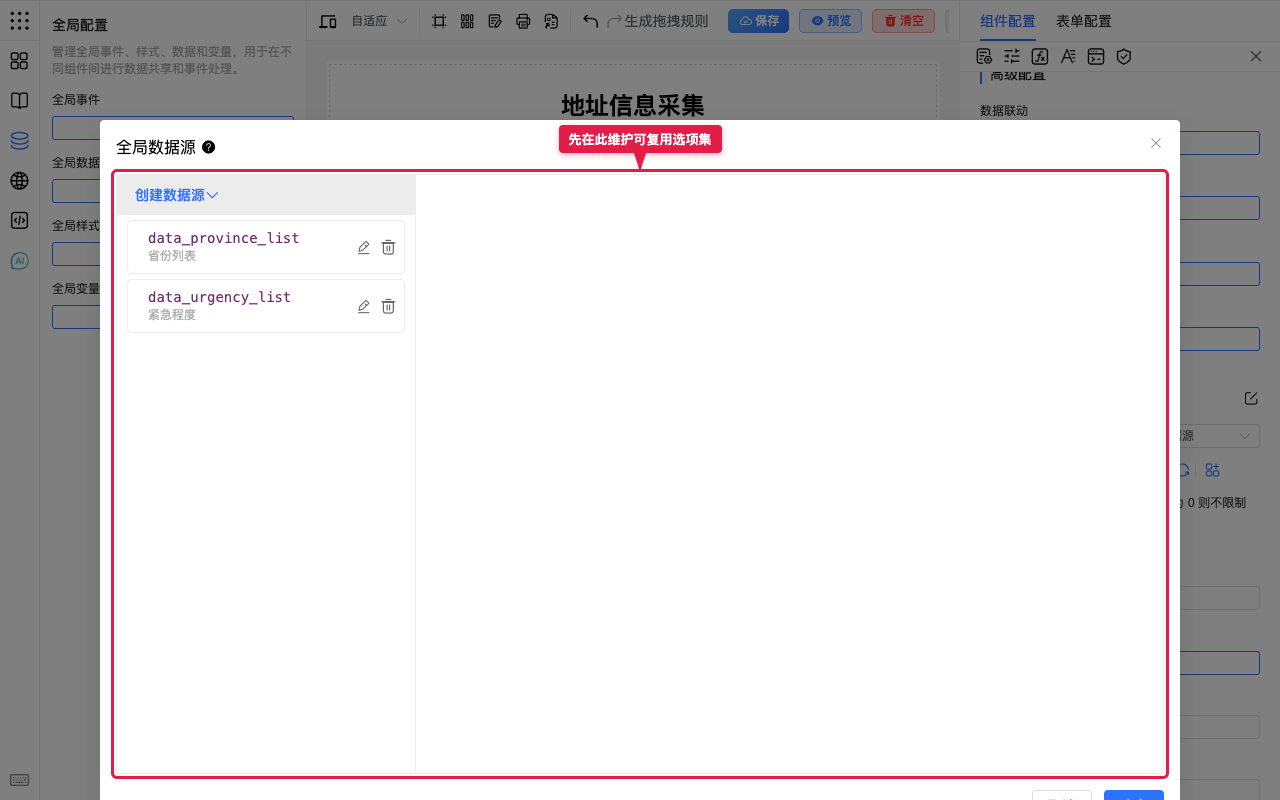Open the globe sidebar icon
The height and width of the screenshot is (800, 1280).
19,181
